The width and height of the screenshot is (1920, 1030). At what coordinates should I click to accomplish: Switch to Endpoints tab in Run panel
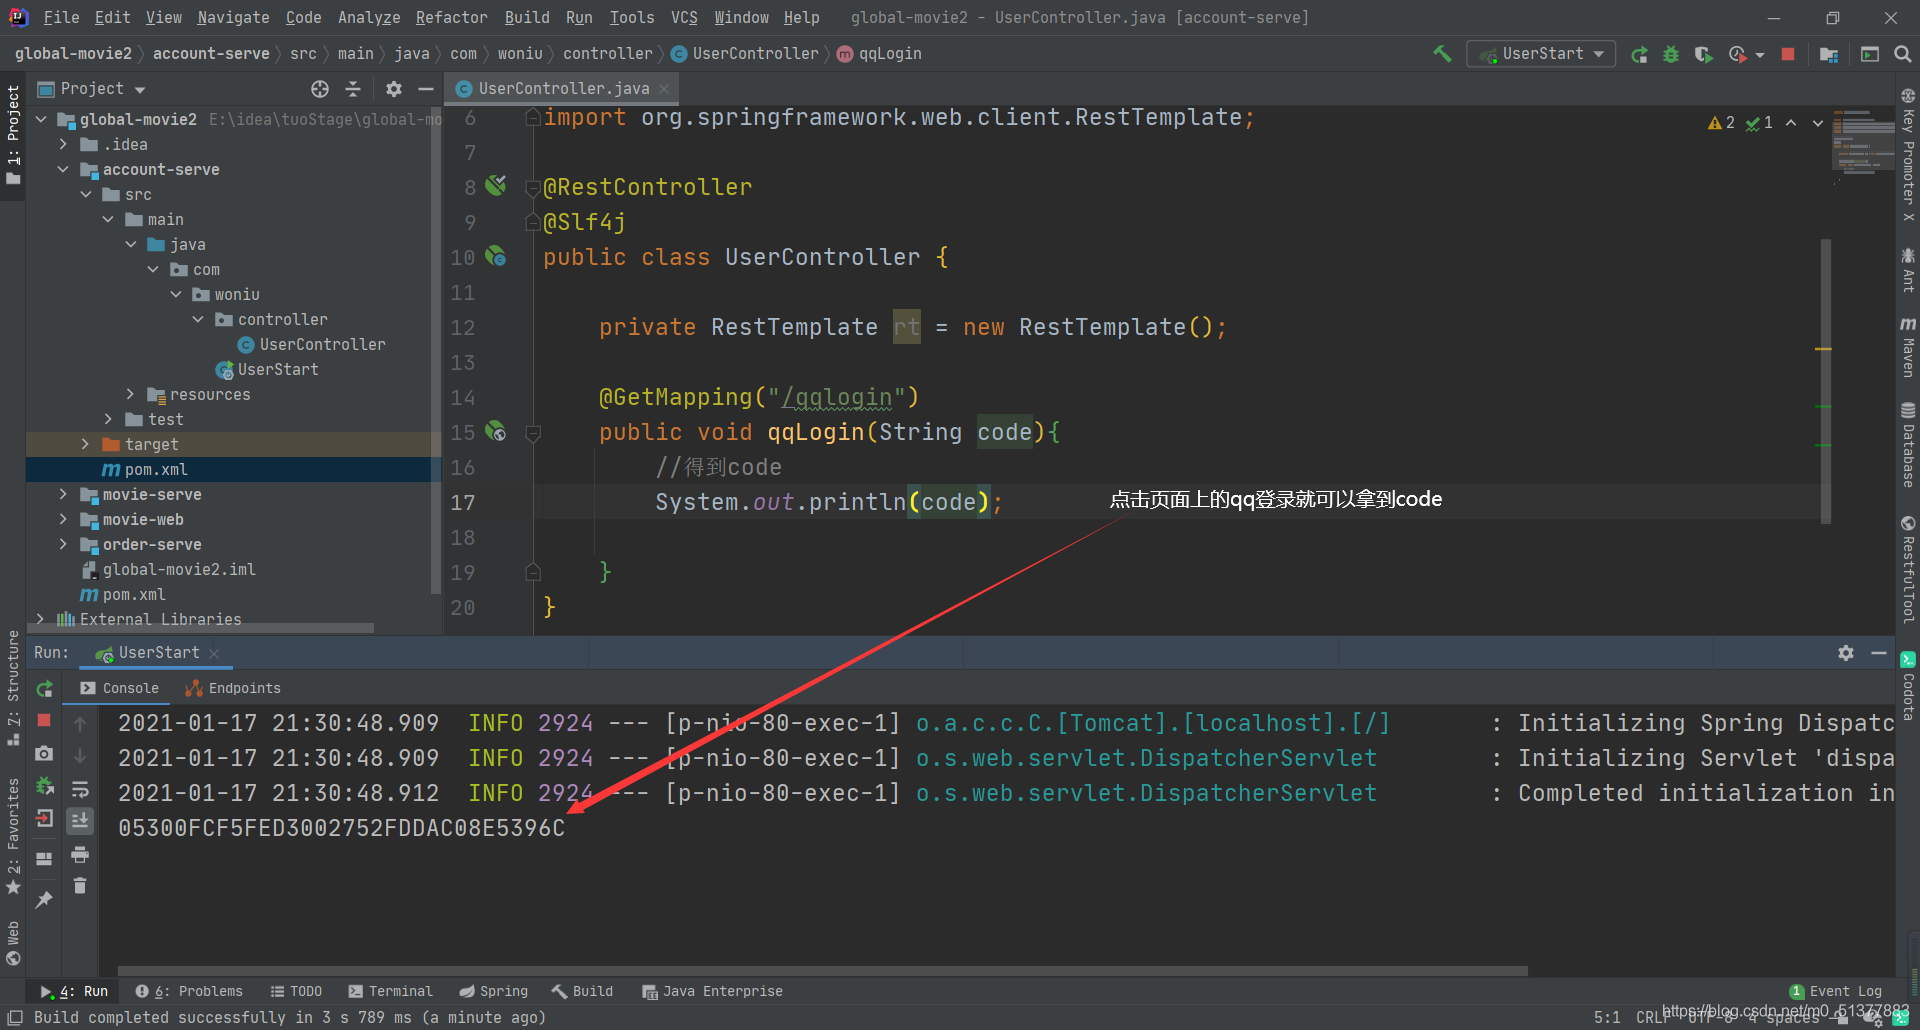[x=233, y=688]
